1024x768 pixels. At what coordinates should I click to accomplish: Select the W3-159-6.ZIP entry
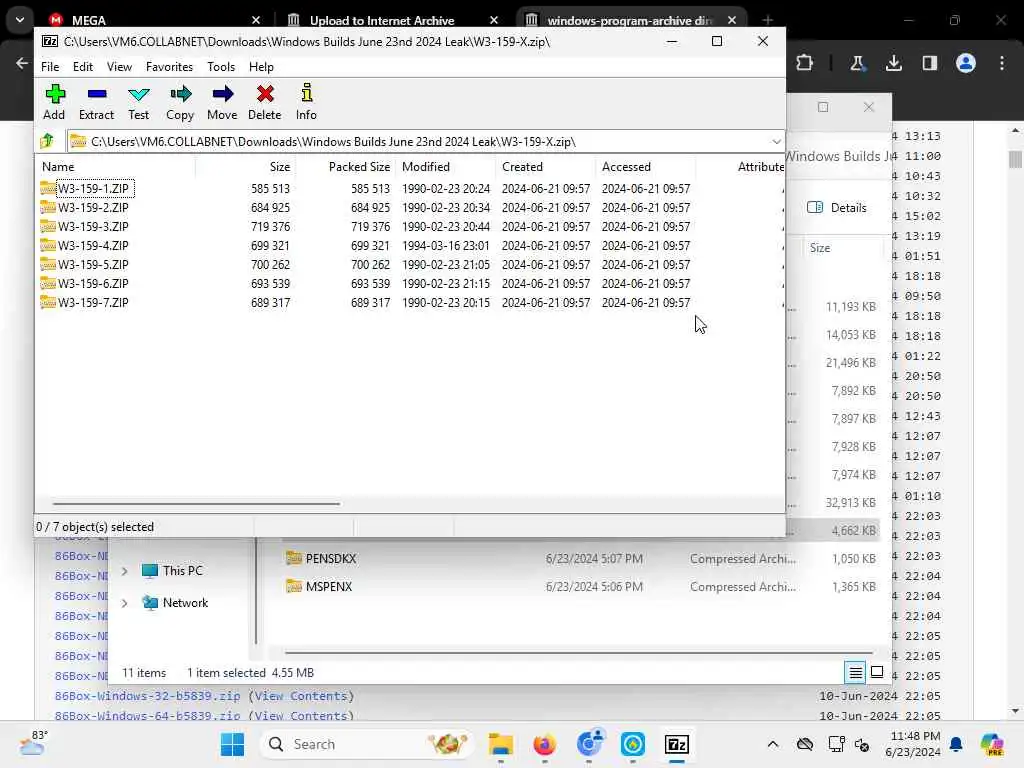click(x=93, y=283)
